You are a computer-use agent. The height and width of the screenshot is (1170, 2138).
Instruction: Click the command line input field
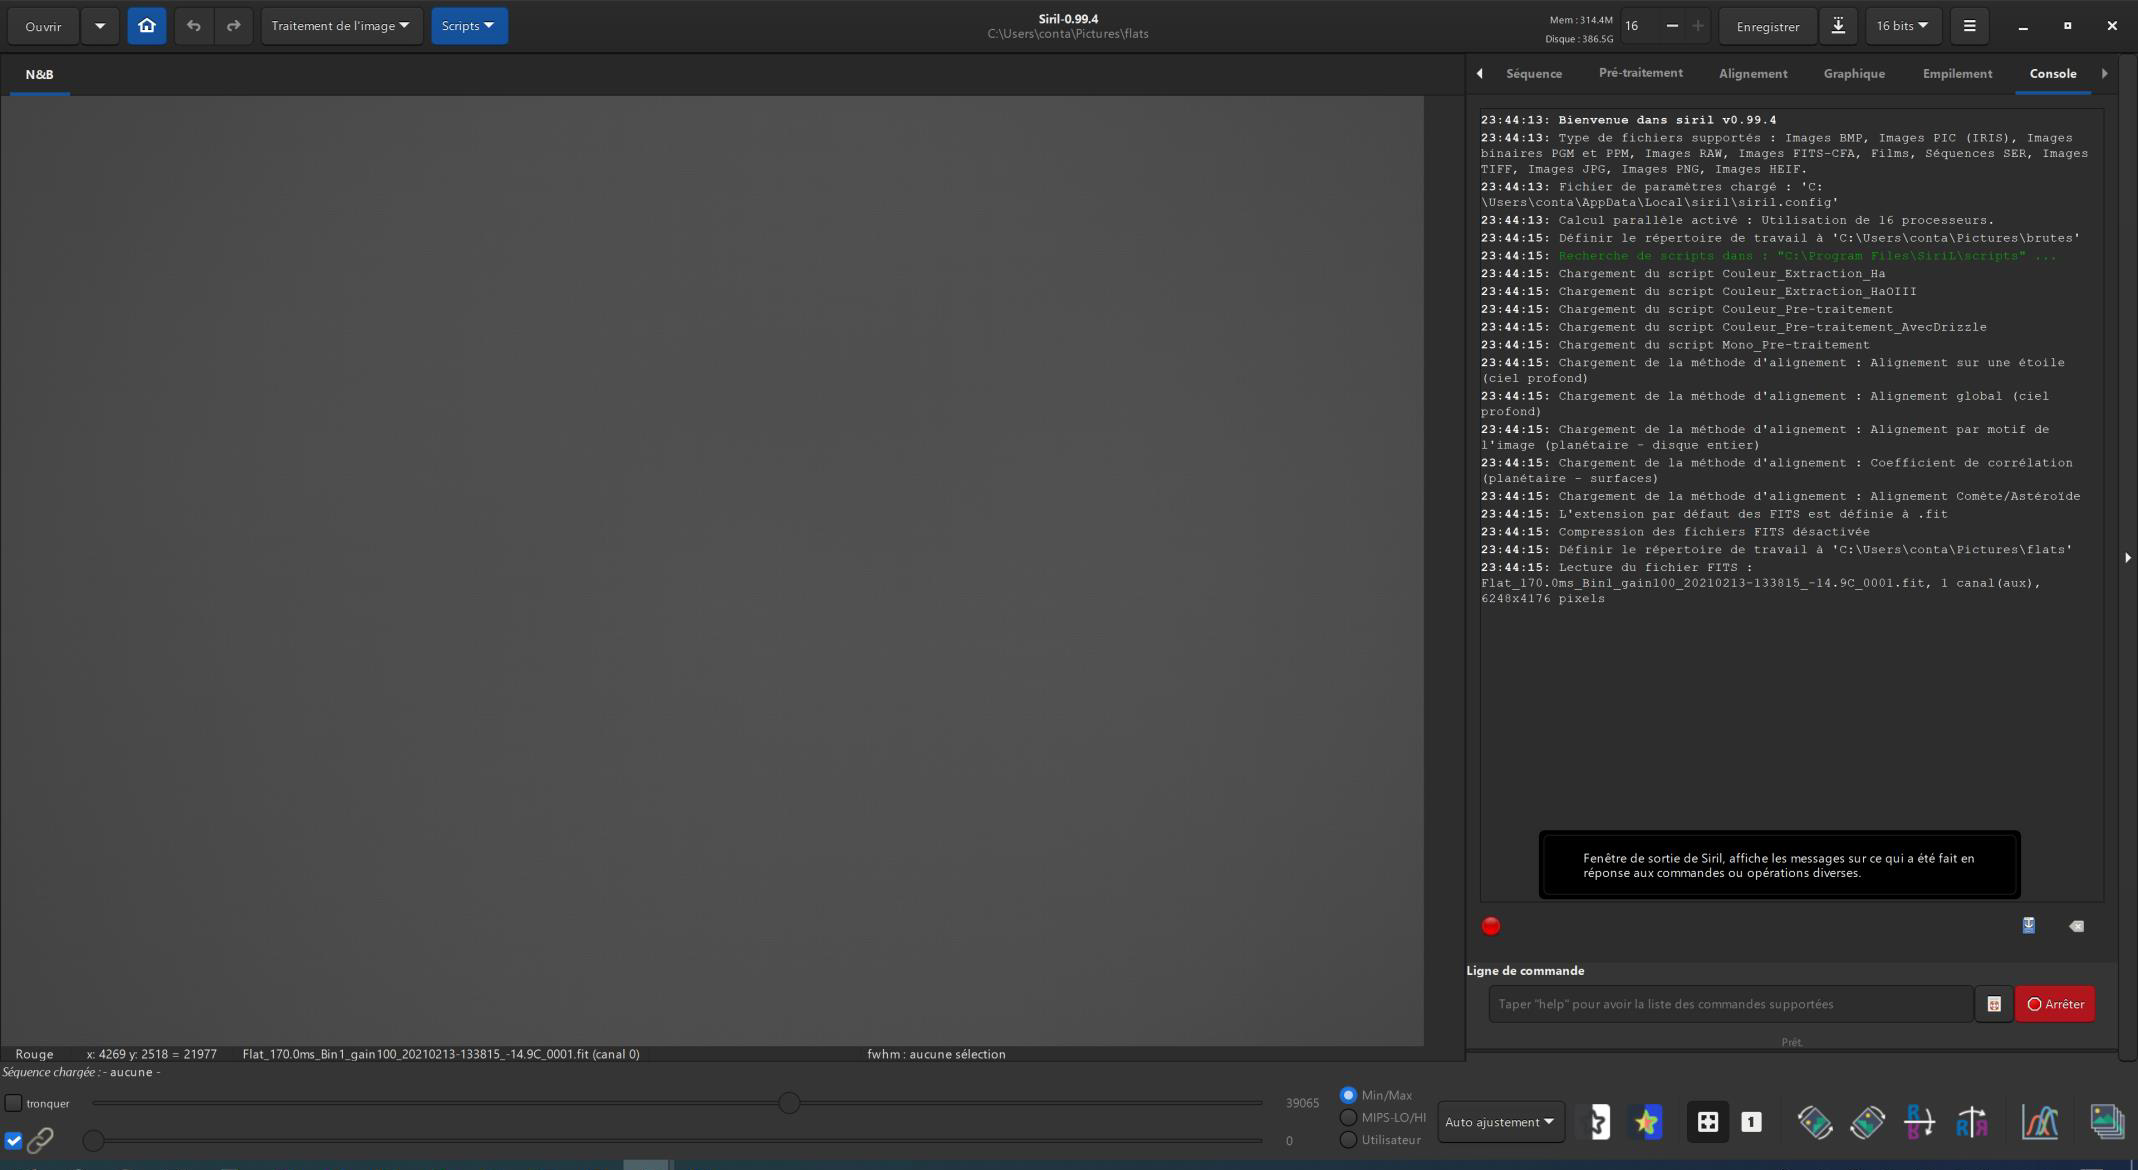coord(1729,1004)
